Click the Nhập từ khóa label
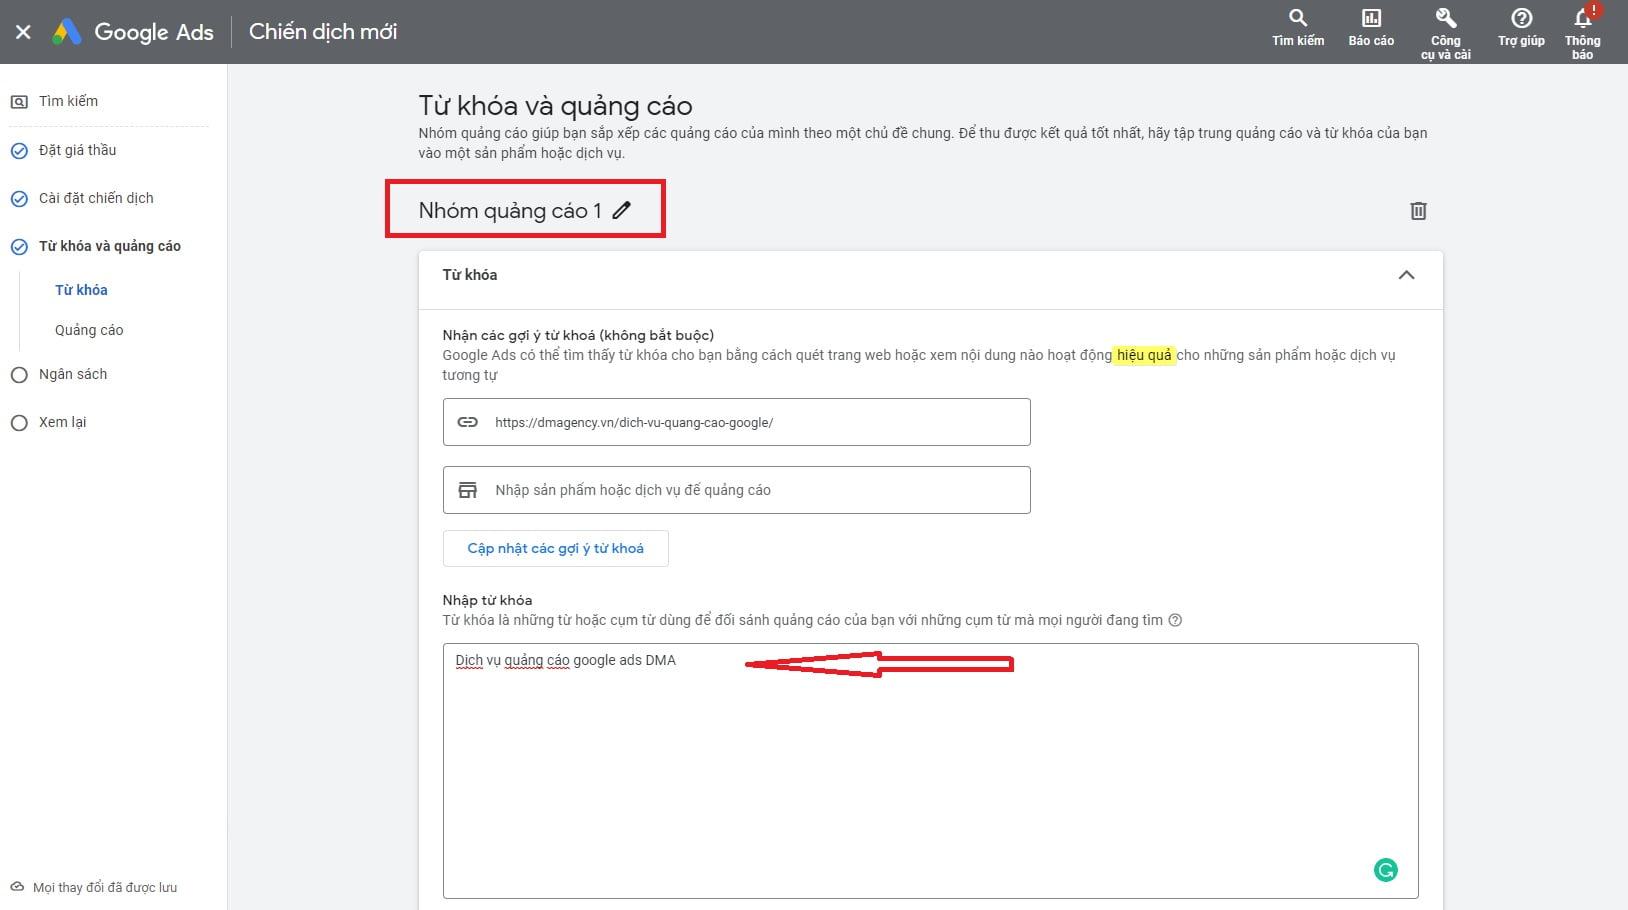This screenshot has height=910, width=1628. pyautogui.click(x=487, y=600)
